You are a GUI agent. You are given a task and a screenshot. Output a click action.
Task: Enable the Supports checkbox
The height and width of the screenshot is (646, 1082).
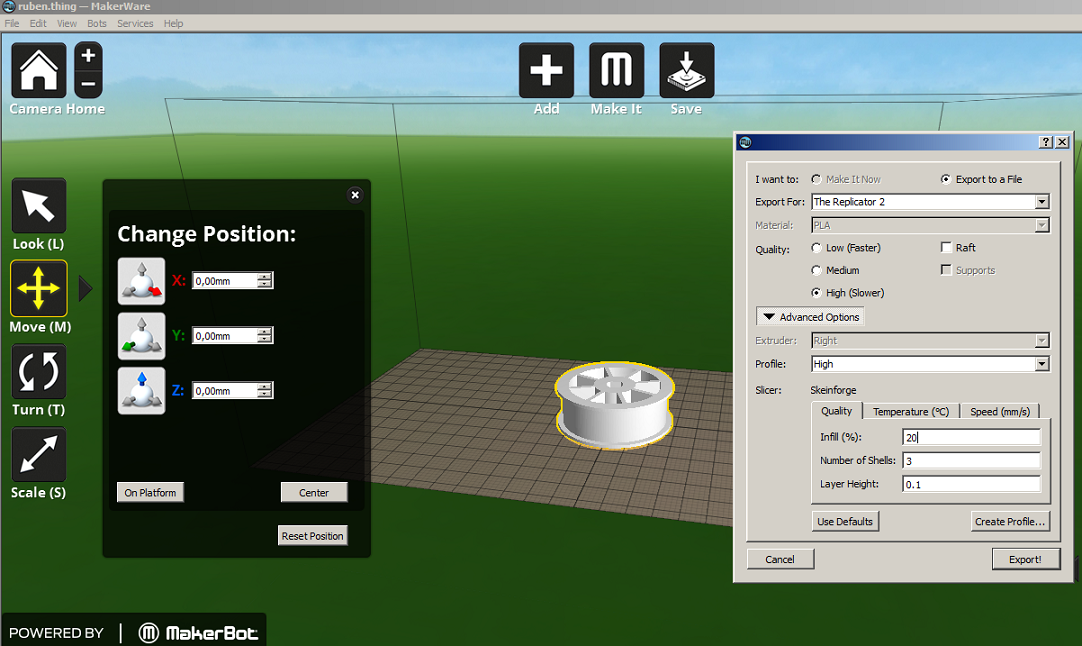pyautogui.click(x=946, y=270)
